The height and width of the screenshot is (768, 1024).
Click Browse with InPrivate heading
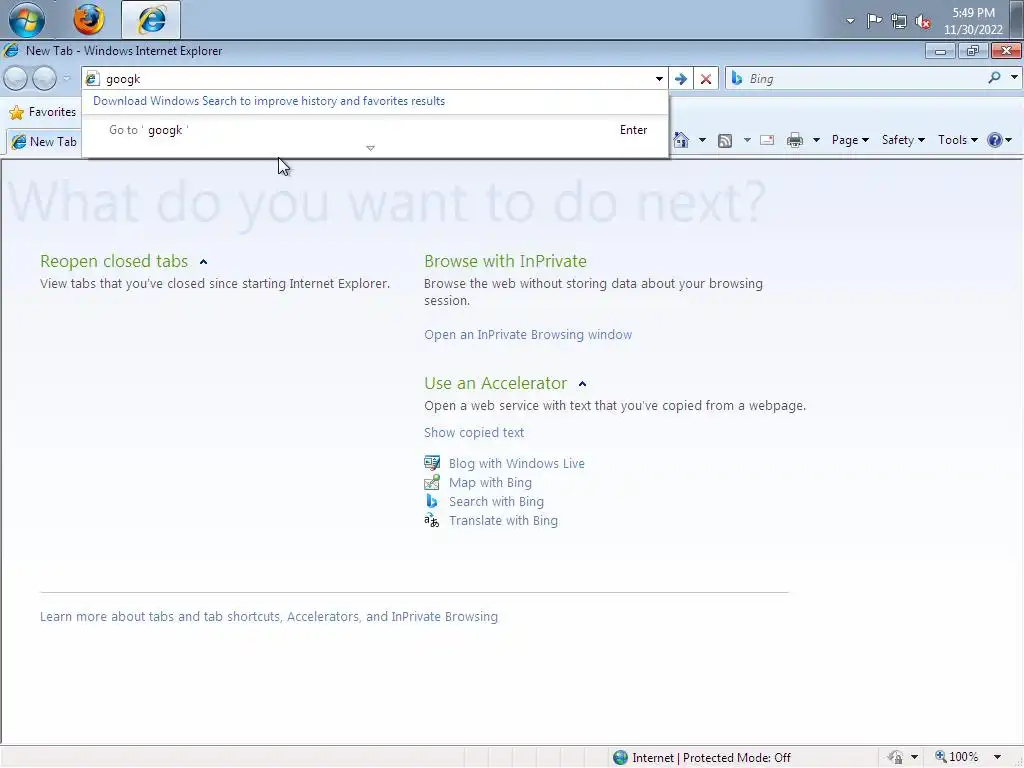[505, 261]
